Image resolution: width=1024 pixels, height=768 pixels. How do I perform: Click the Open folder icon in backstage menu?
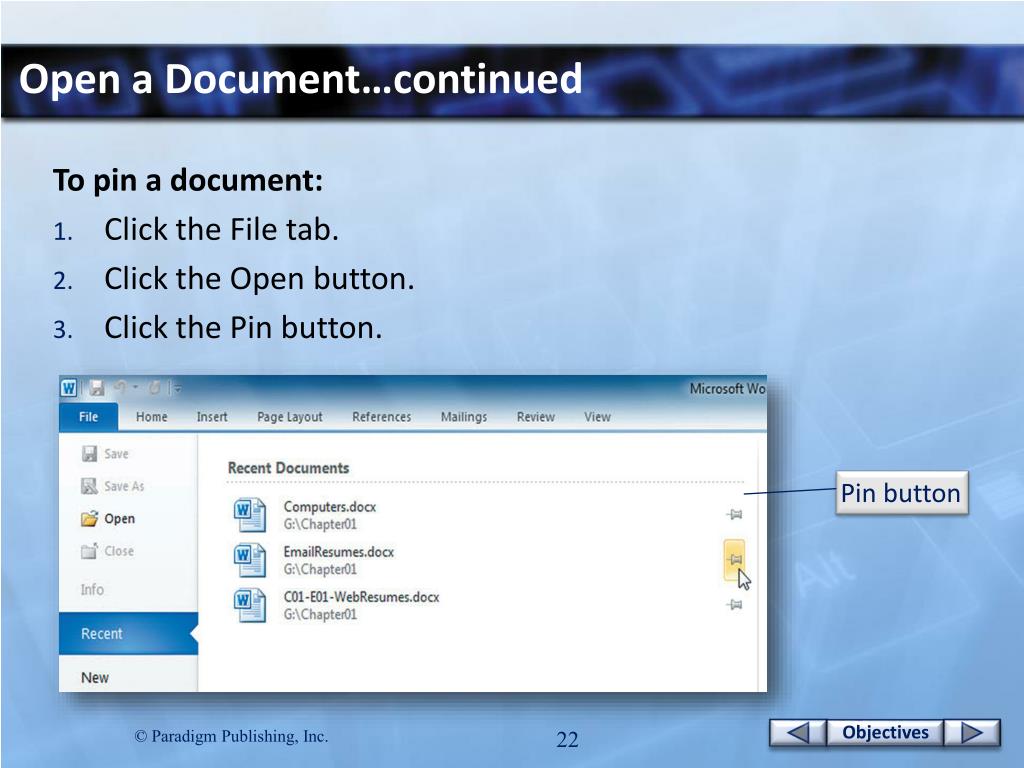point(89,519)
